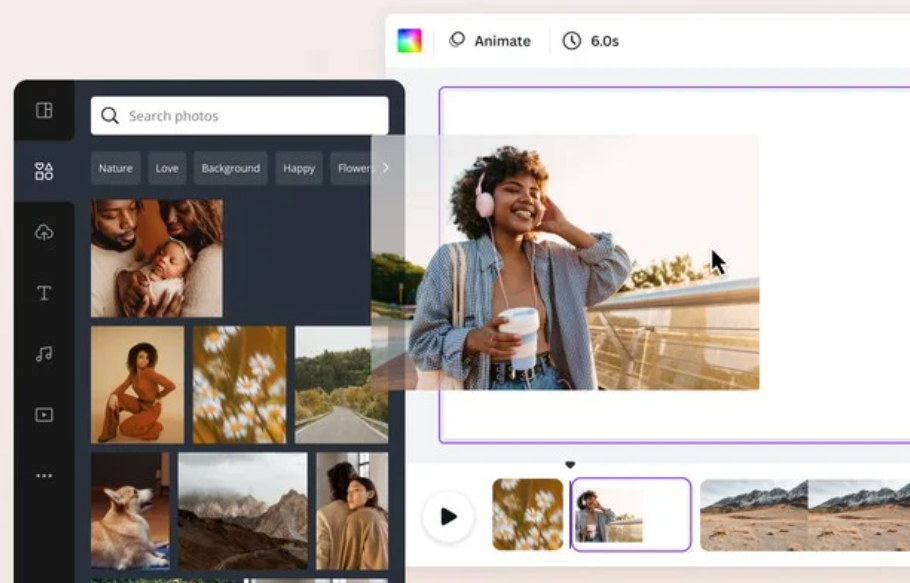Select the daisy clip in timeline
The height and width of the screenshot is (583, 910).
click(528, 515)
